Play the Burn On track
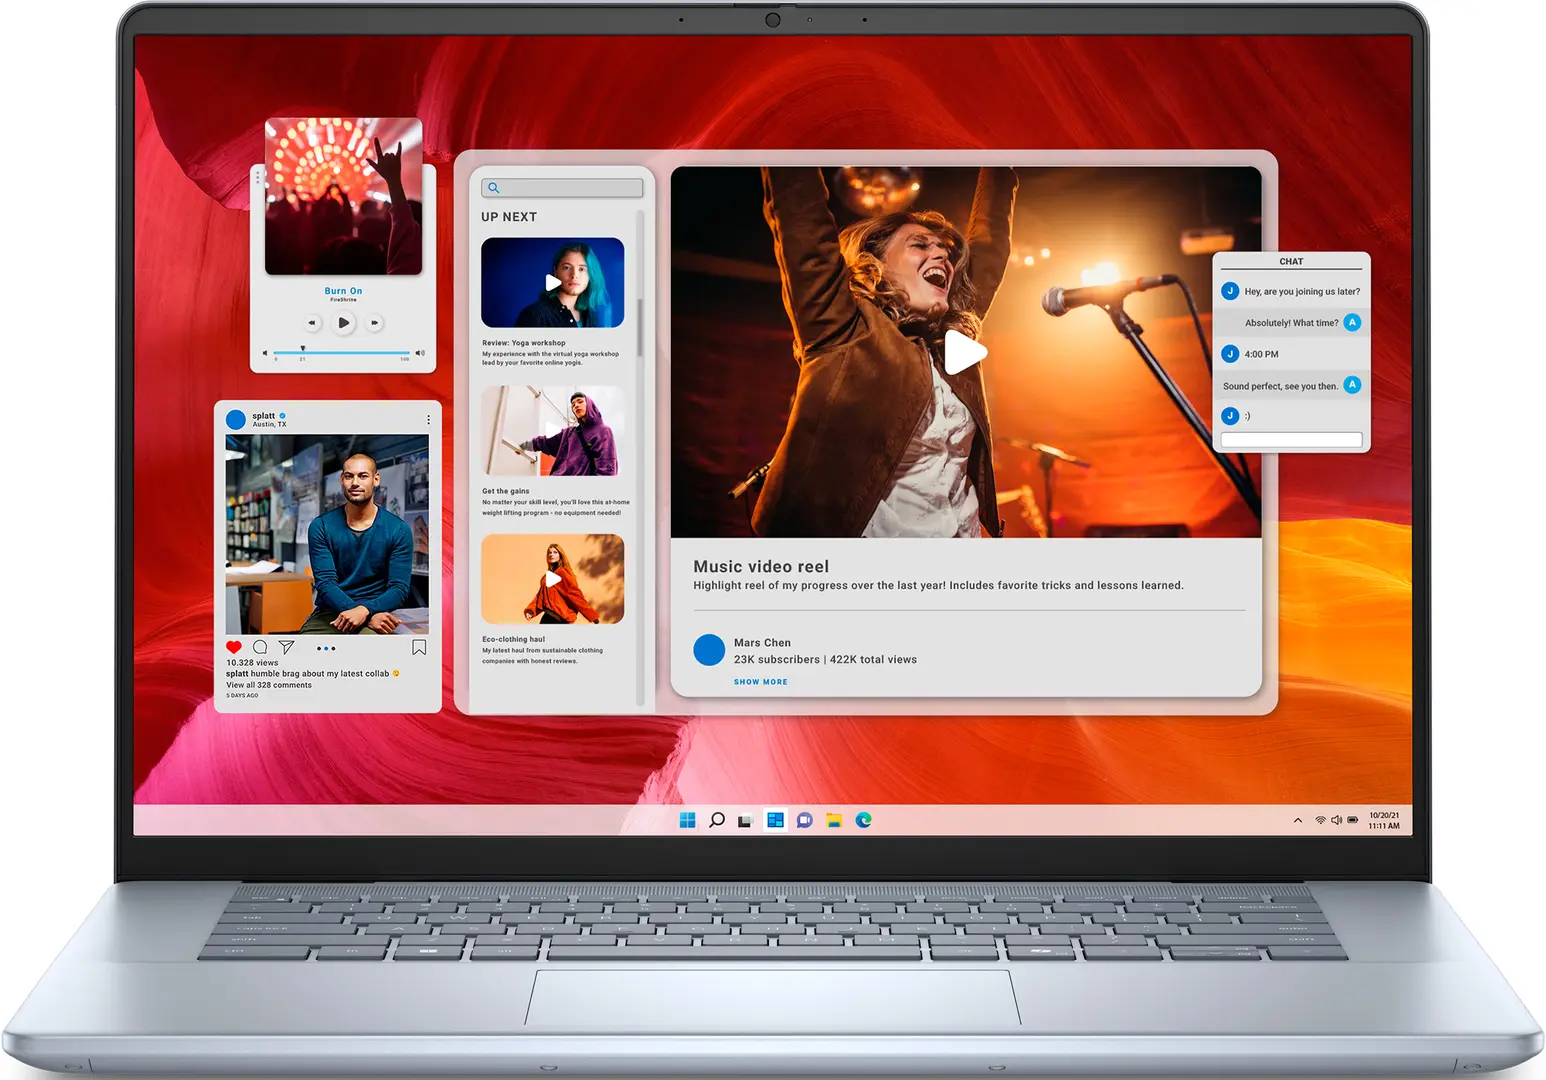The image size is (1546, 1080). click(343, 323)
